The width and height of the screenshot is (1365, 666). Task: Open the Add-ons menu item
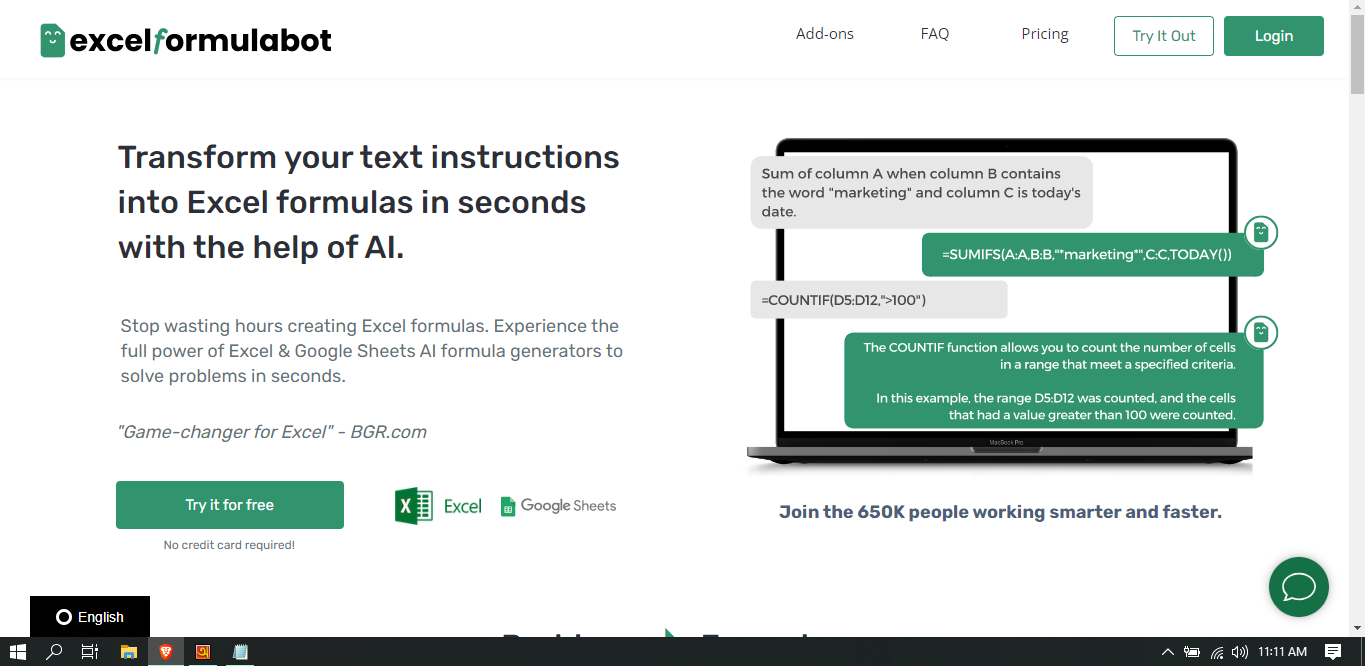(824, 34)
